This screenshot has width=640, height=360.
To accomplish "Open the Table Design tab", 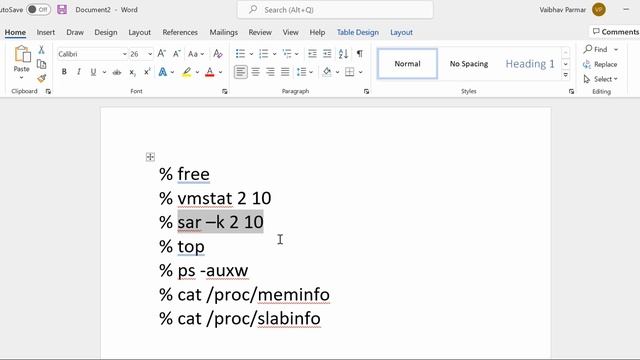I will point(358,32).
